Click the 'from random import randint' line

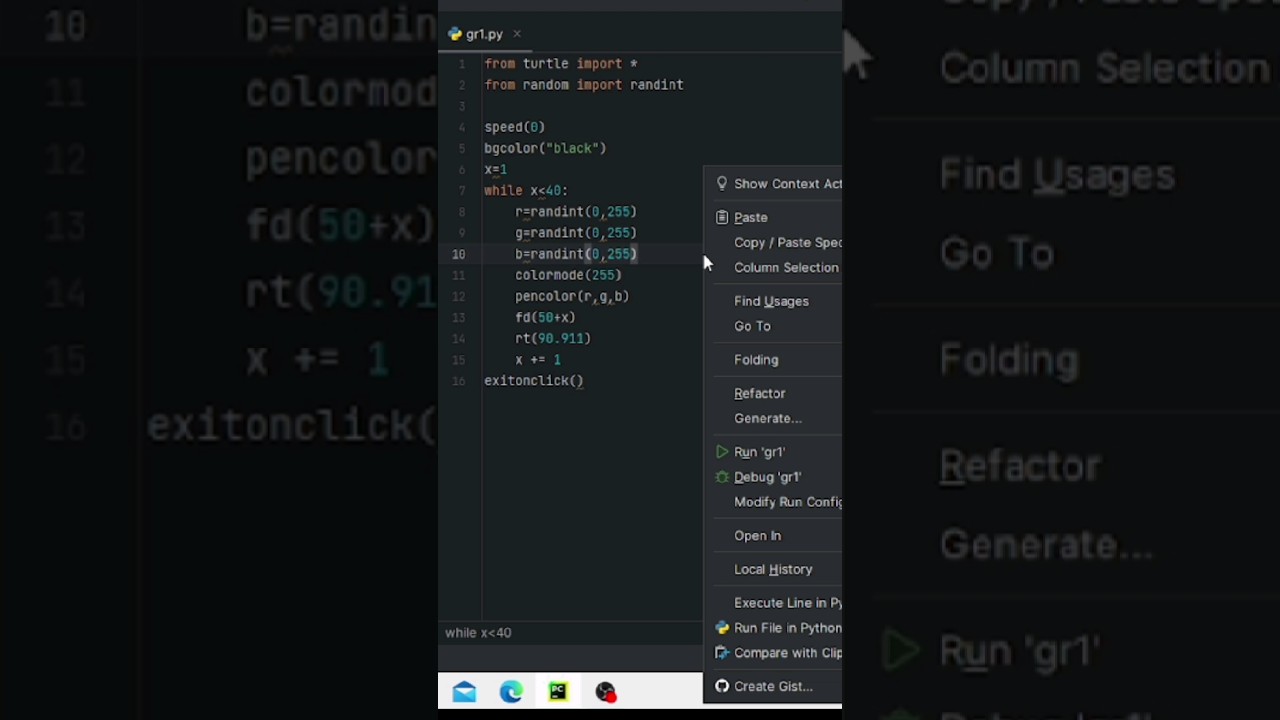pyautogui.click(x=584, y=85)
